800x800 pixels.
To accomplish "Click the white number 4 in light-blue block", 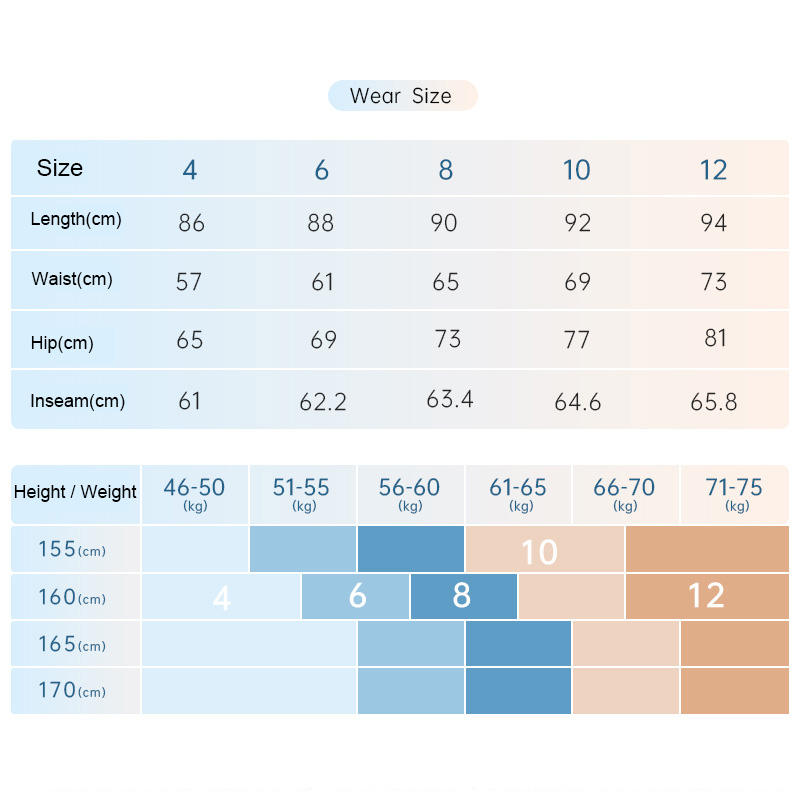I will pyautogui.click(x=222, y=598).
